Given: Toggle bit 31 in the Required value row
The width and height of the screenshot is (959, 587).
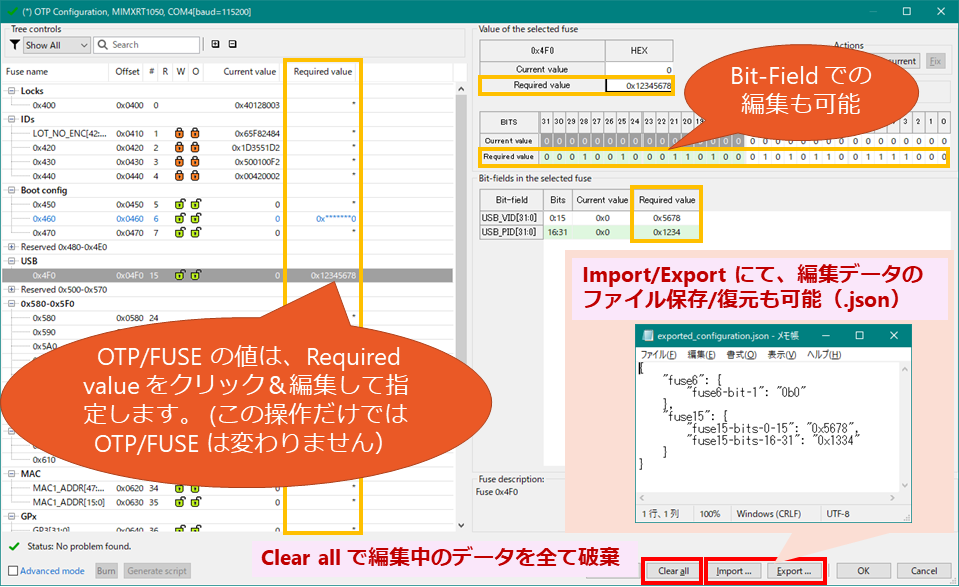Looking at the screenshot, I should 545,157.
